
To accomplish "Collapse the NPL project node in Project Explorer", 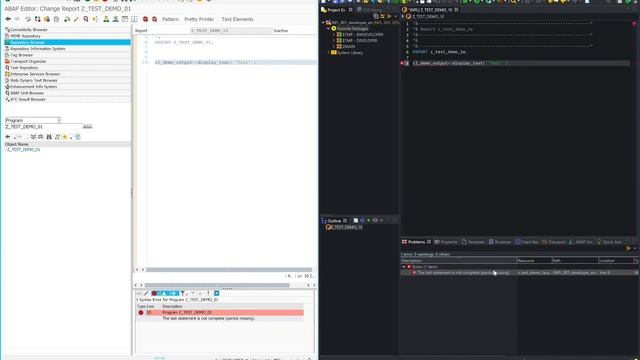I will (323, 23).
